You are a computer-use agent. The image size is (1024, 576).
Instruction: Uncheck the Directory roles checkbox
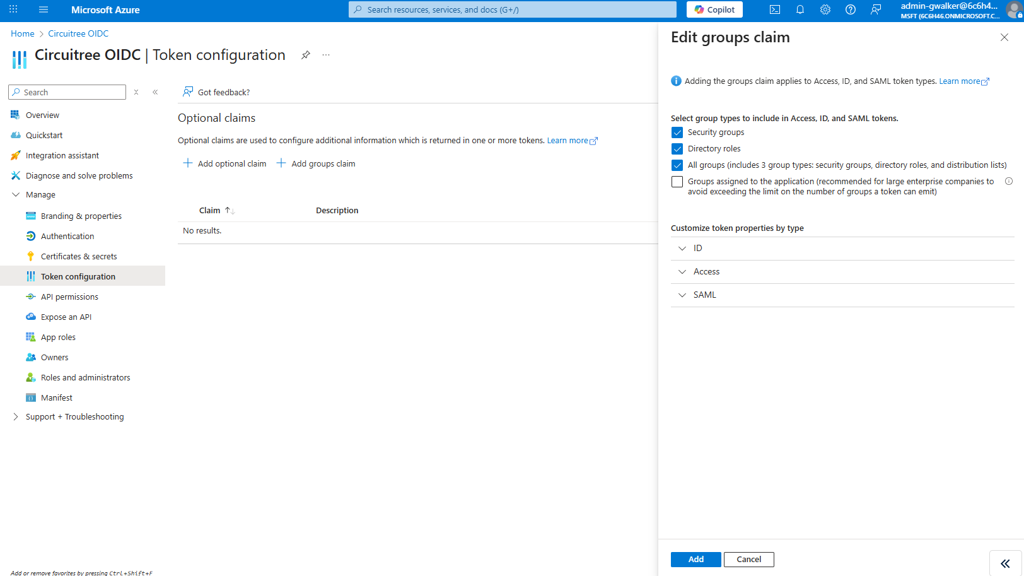(x=677, y=149)
